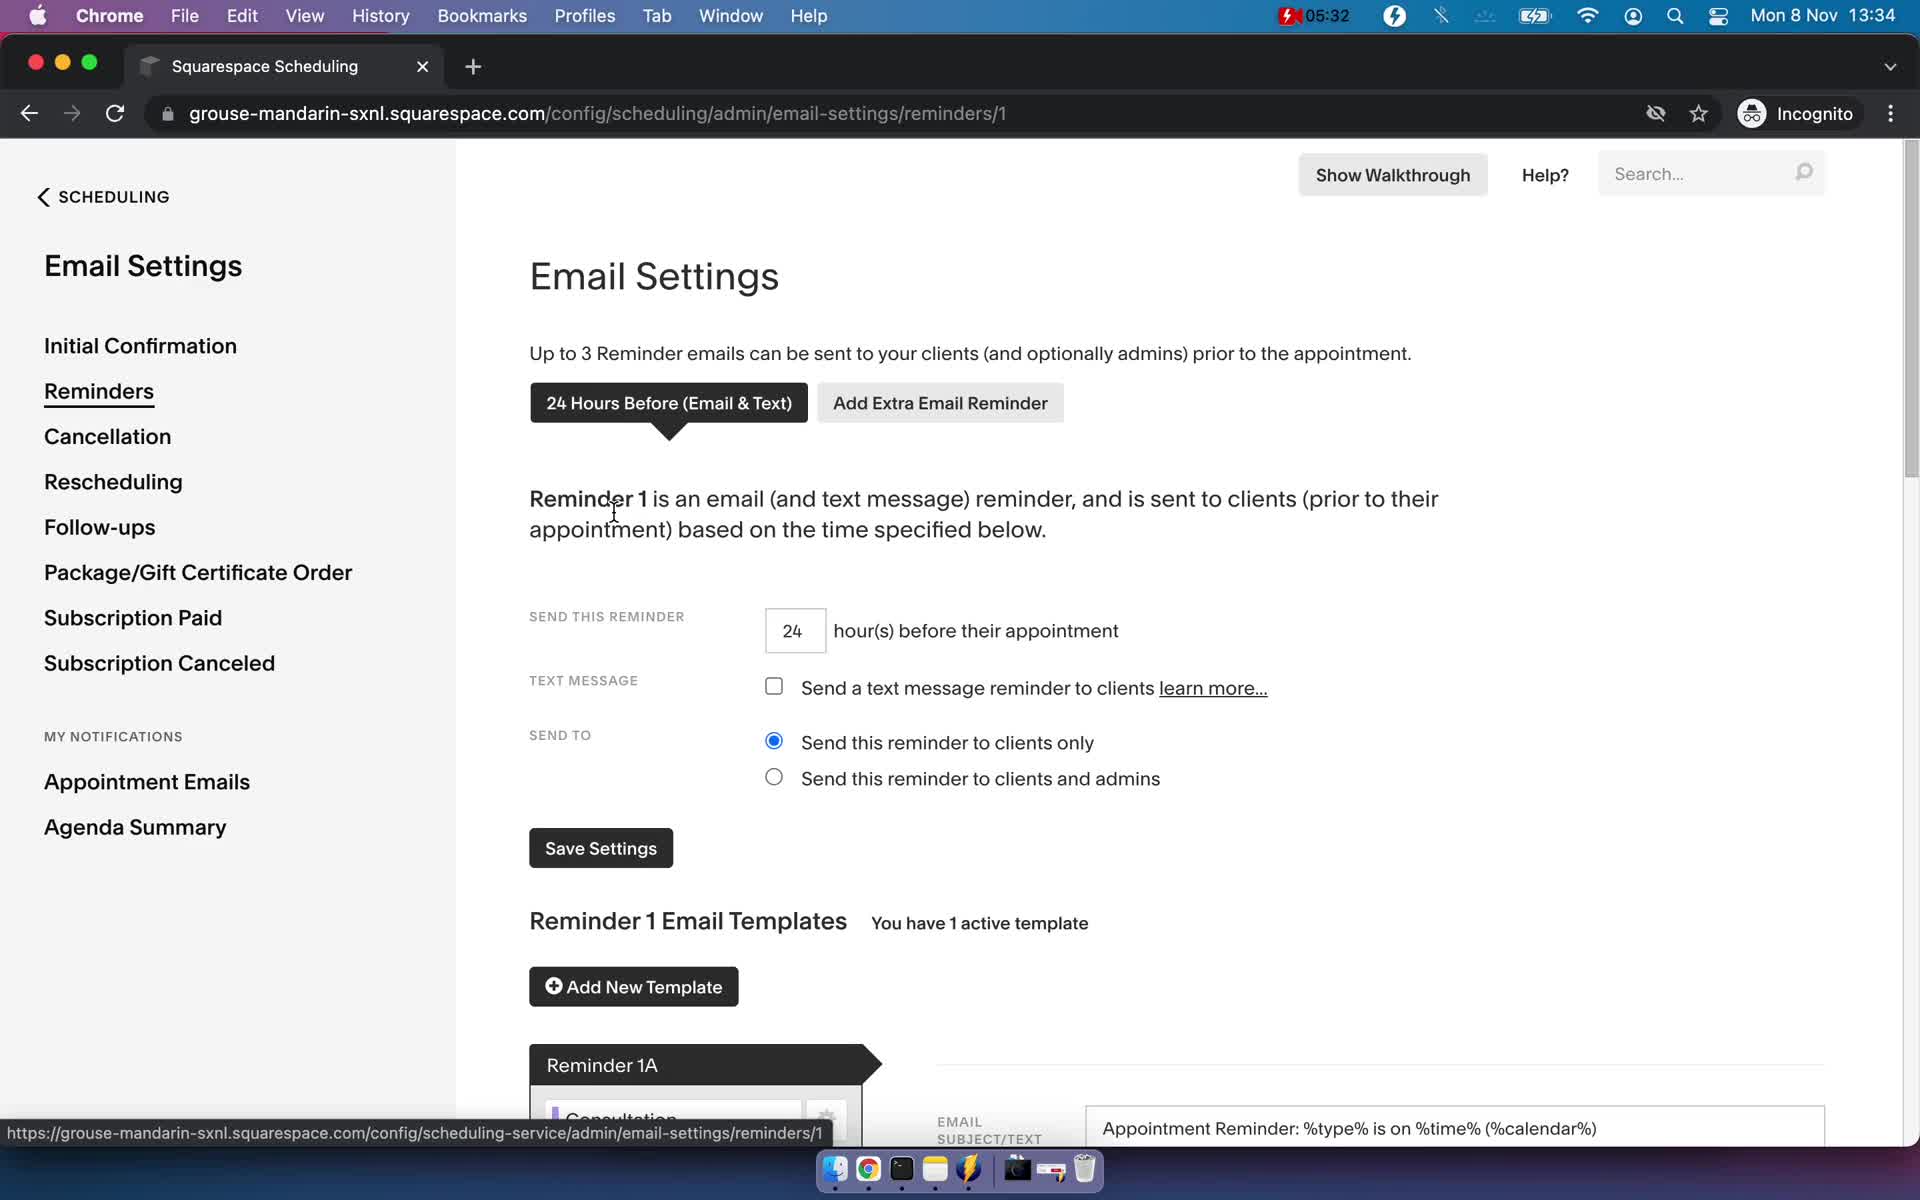Open the Cancellation email settings section

point(108,435)
